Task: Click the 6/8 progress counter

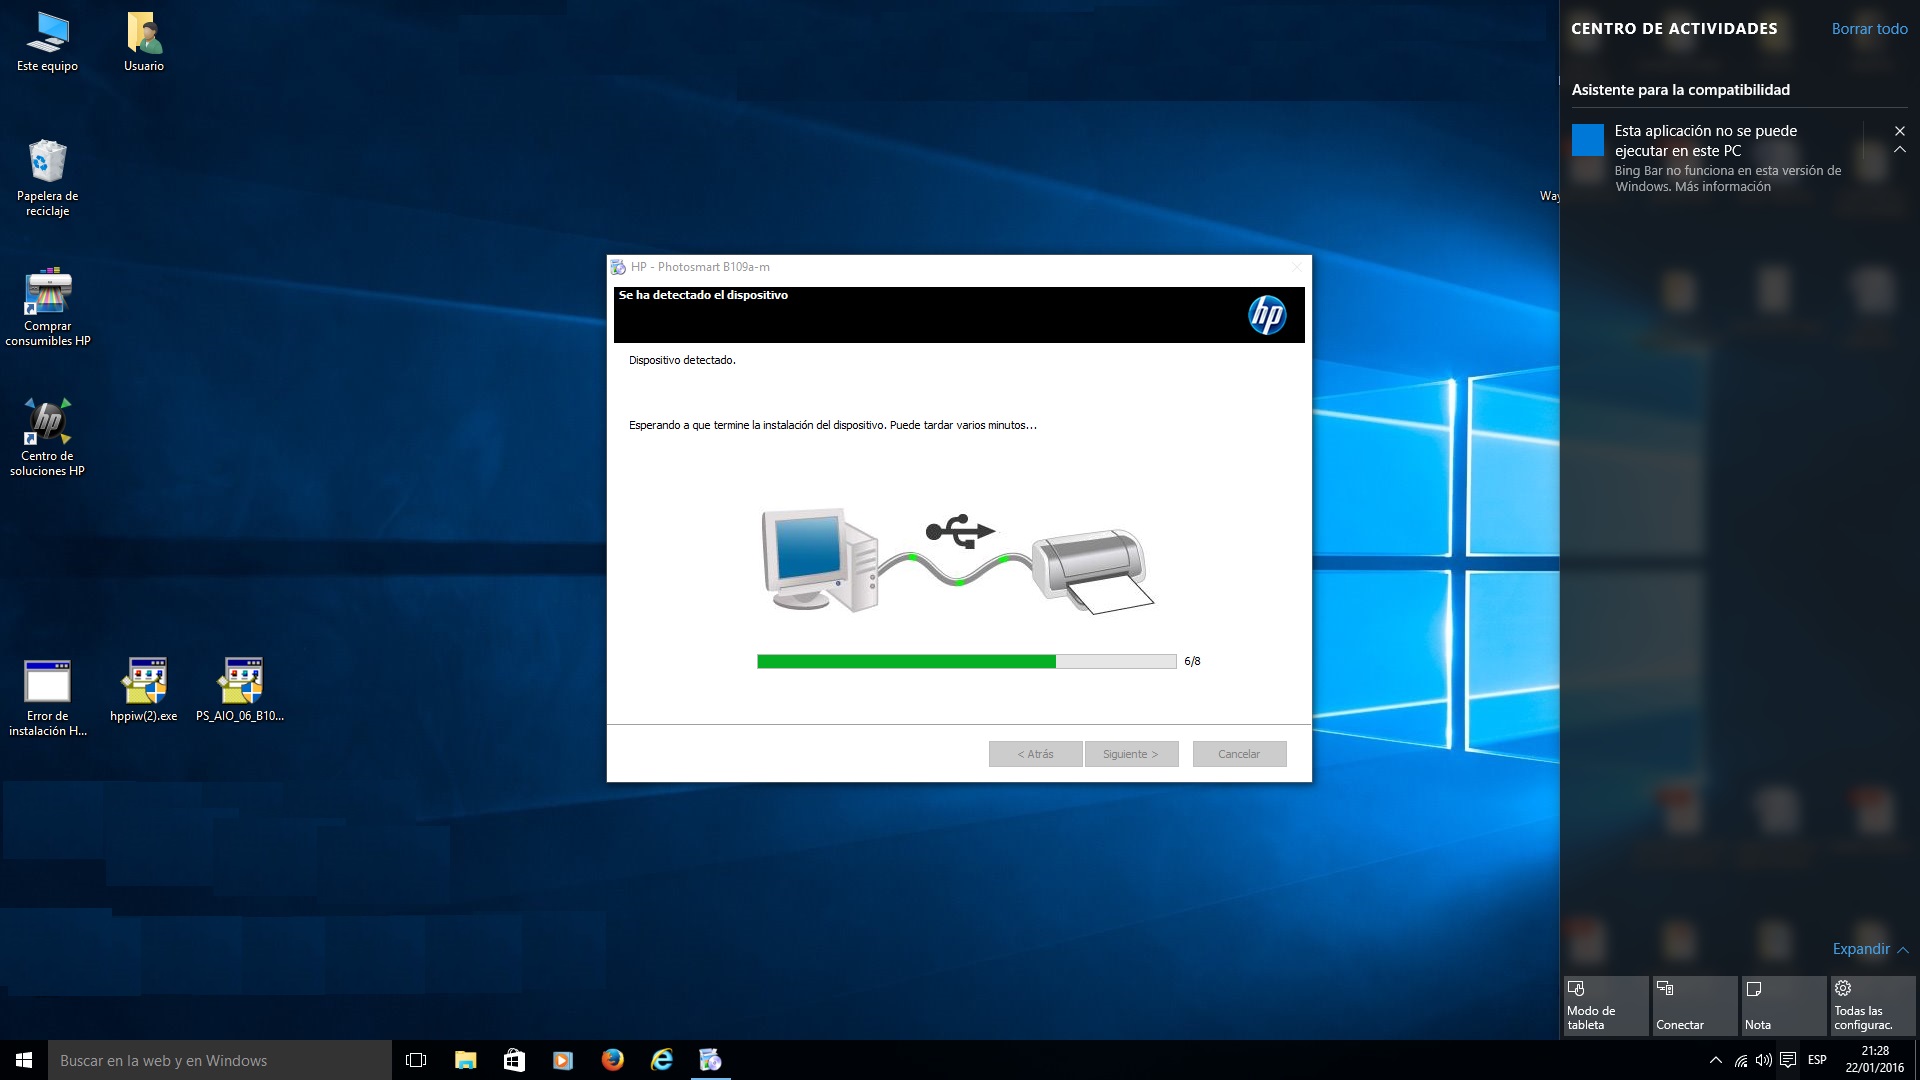Action: [1192, 661]
